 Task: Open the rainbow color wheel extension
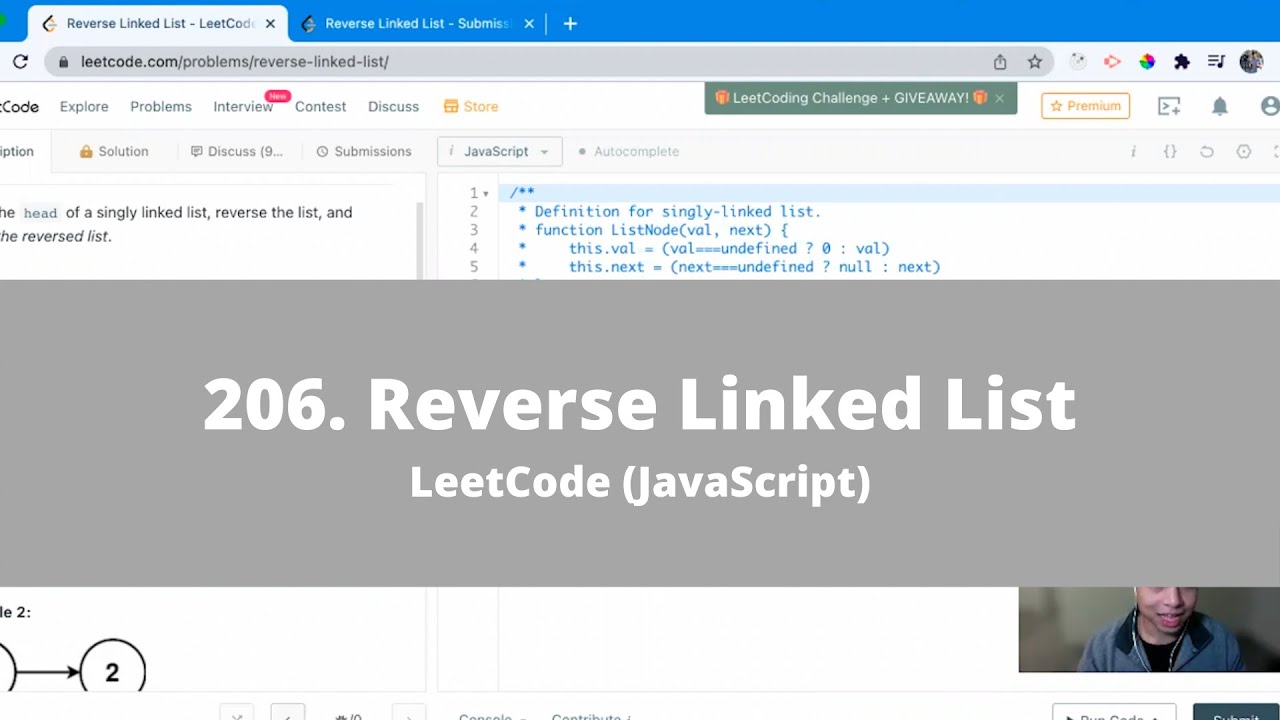point(1147,62)
